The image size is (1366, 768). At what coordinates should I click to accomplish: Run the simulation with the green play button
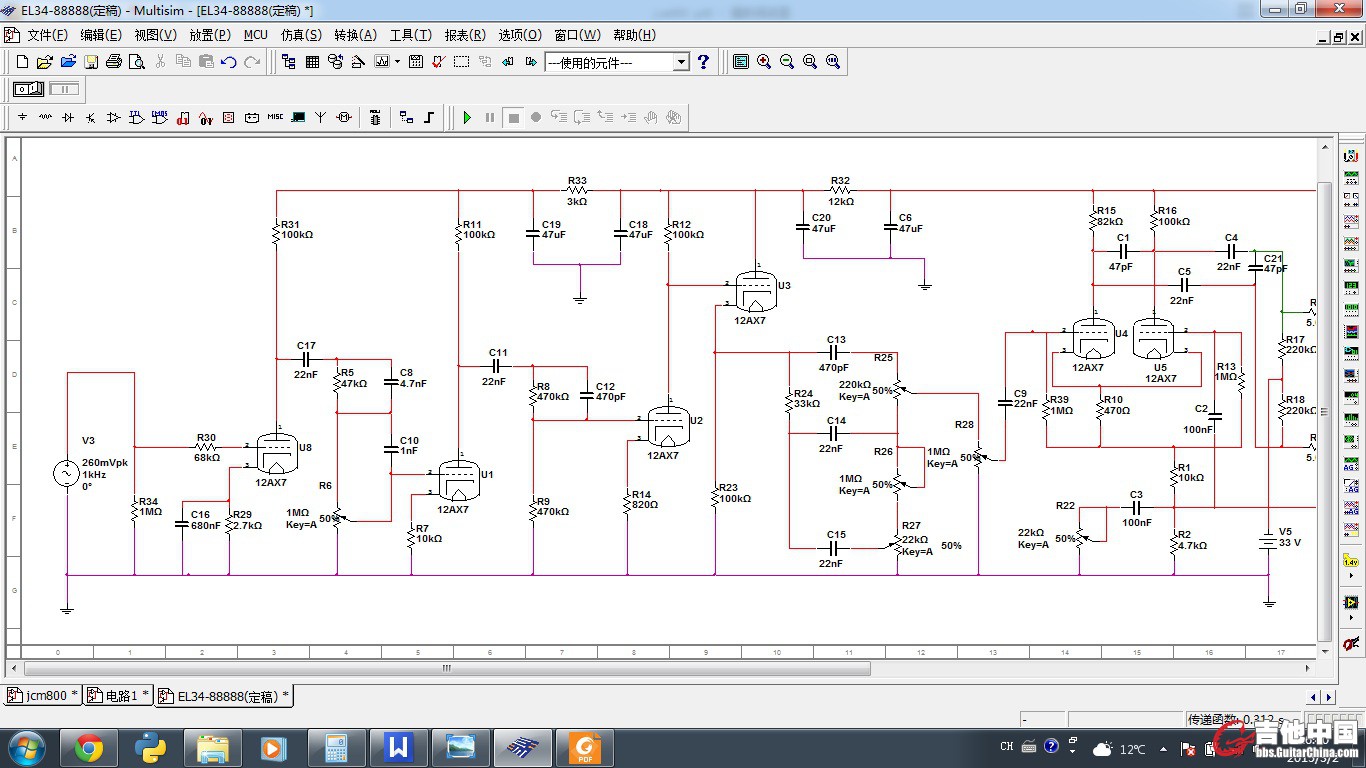(x=467, y=118)
